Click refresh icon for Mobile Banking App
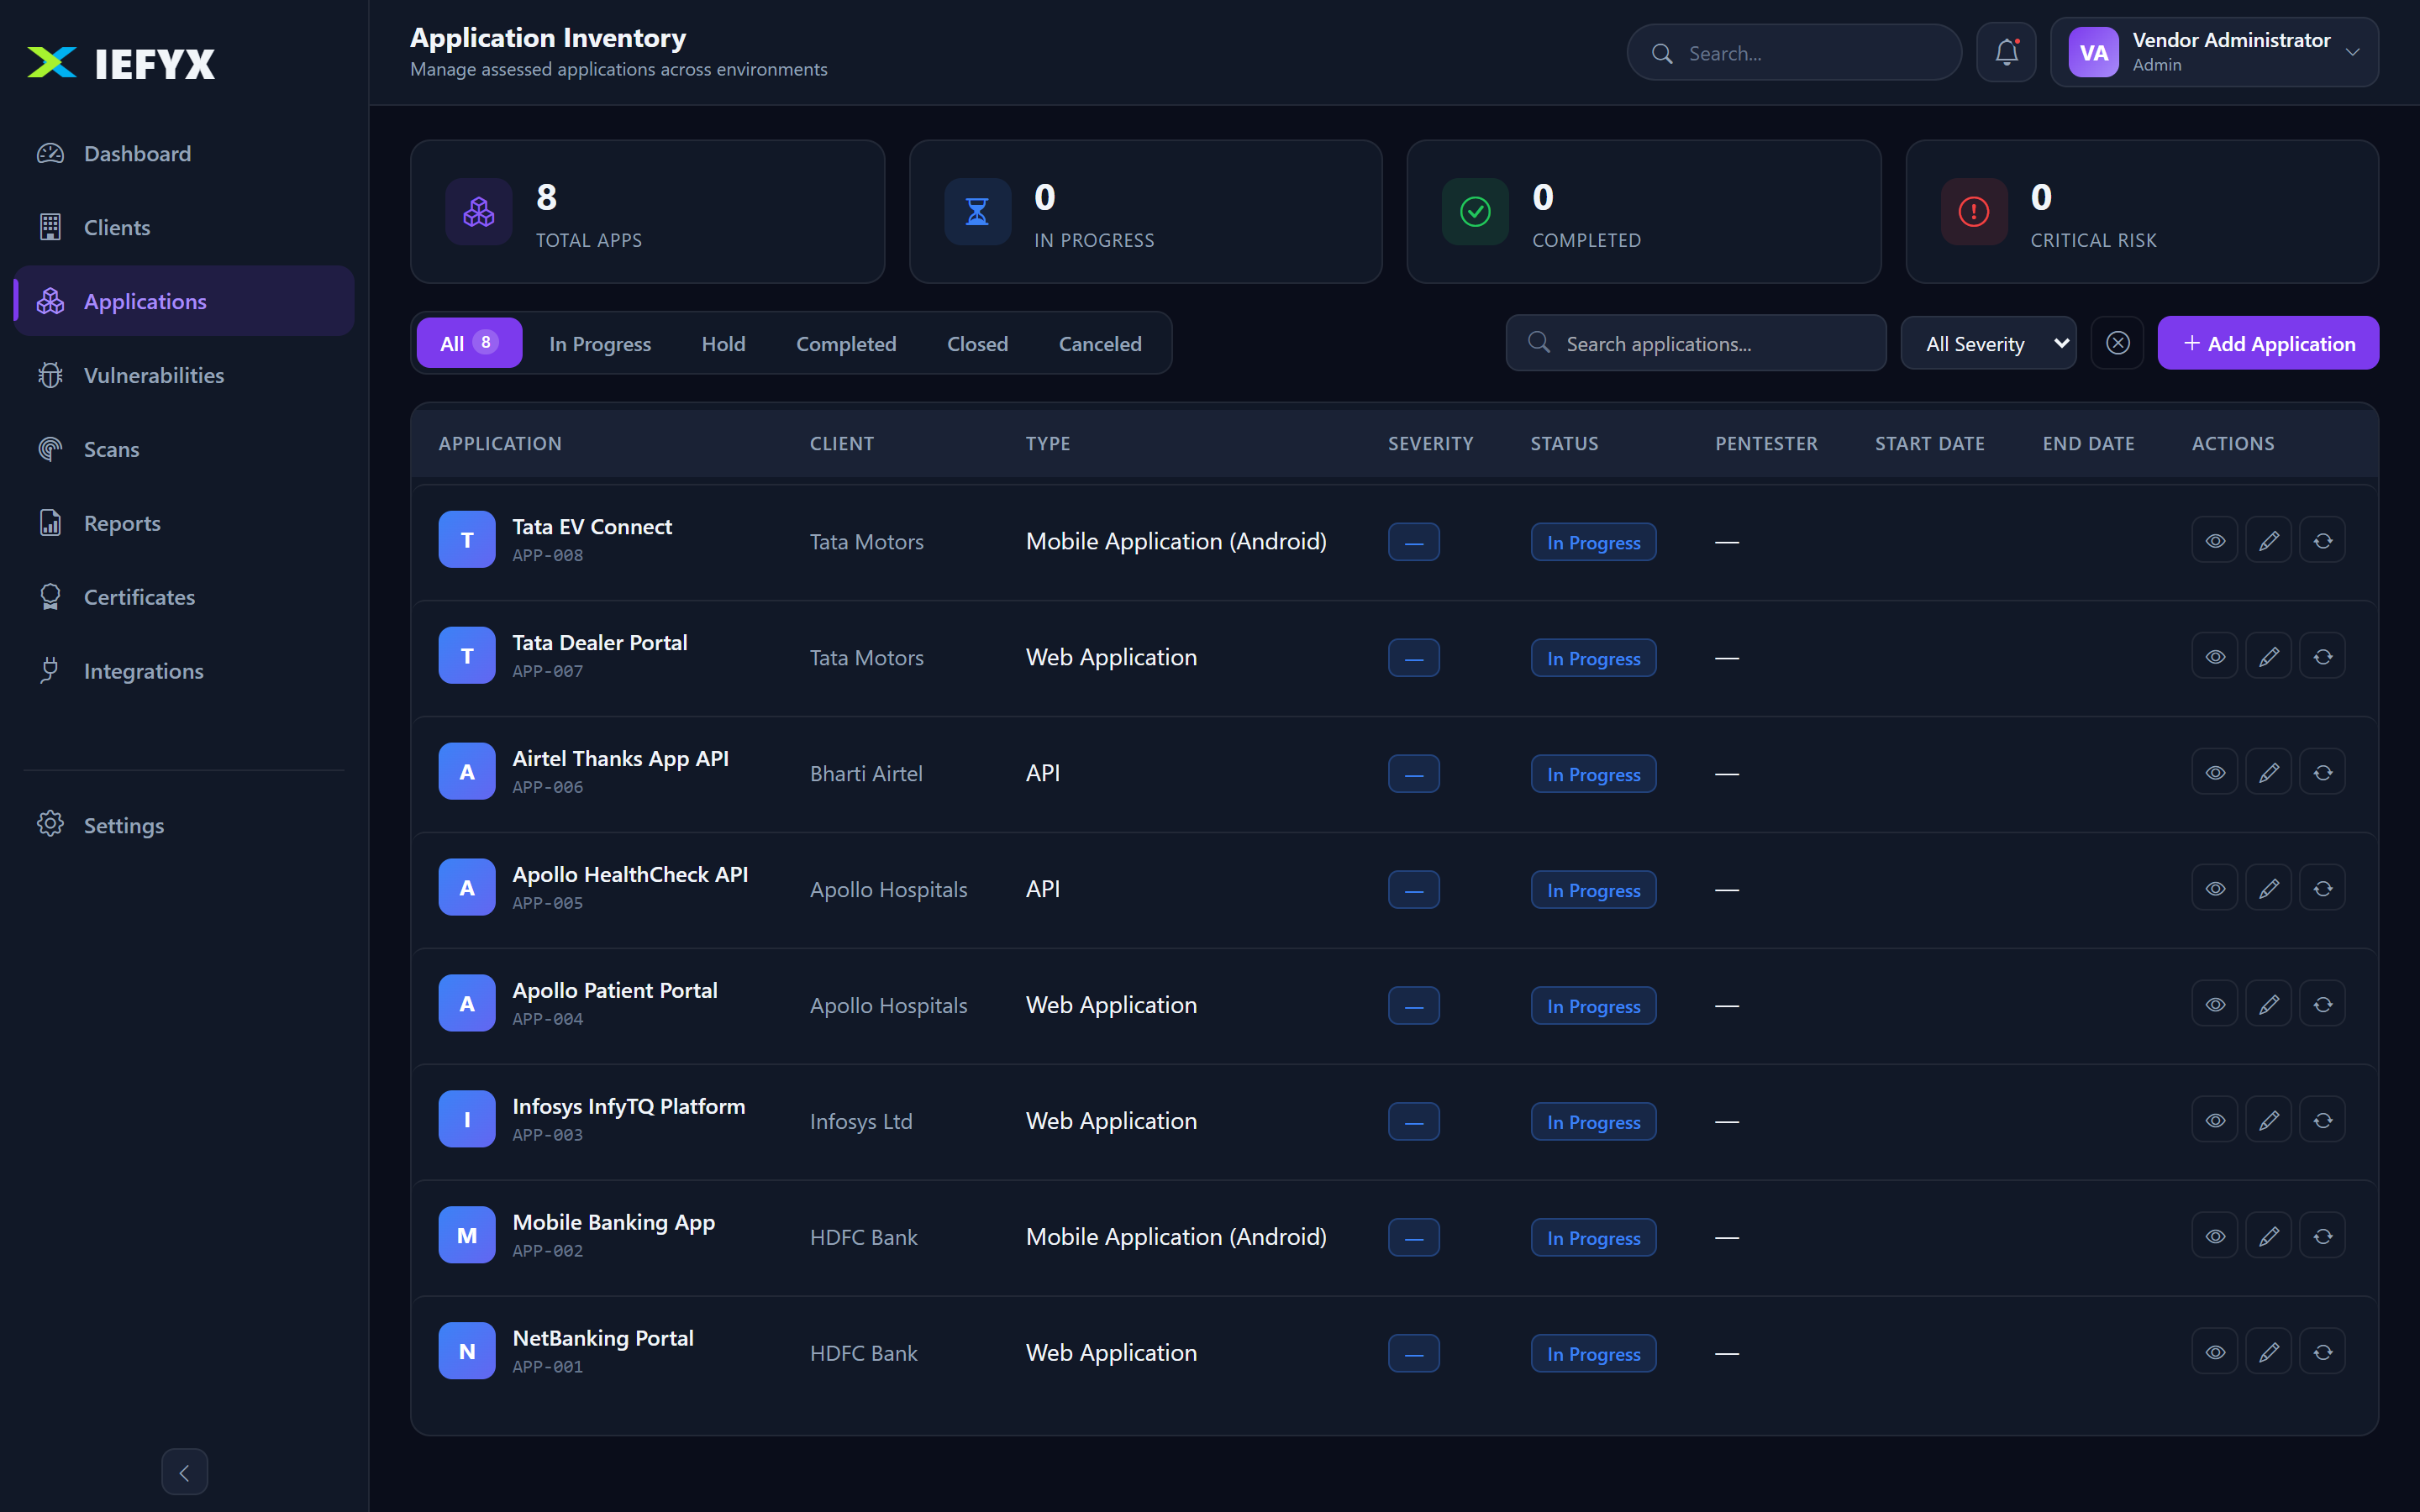2420x1512 pixels. pyautogui.click(x=2323, y=1236)
